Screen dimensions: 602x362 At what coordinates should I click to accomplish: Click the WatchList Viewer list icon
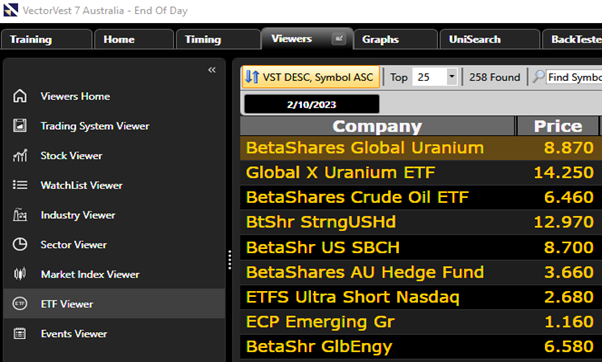click(20, 185)
